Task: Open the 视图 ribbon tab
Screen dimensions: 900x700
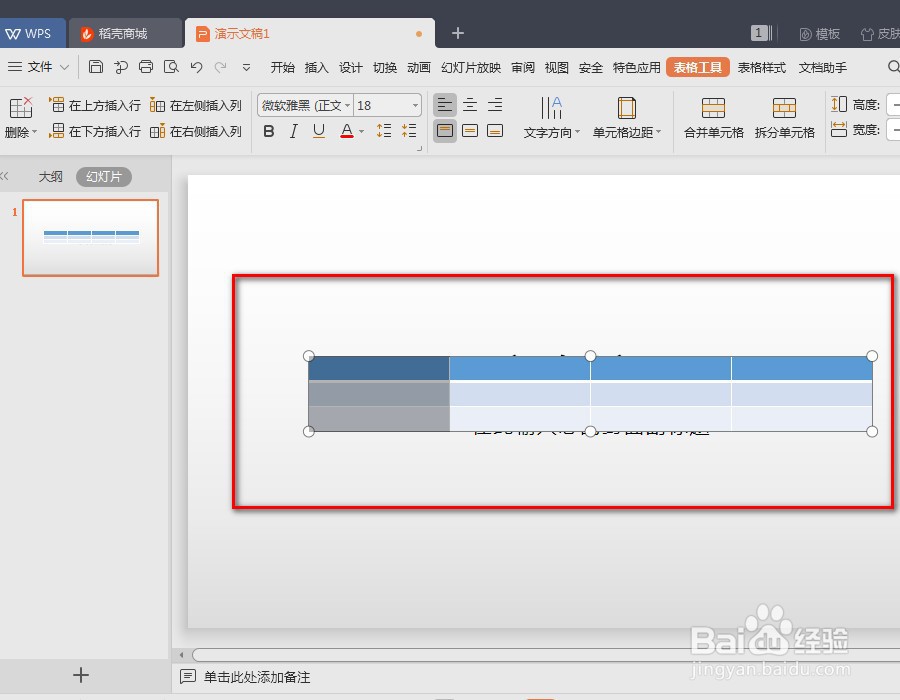Action: [x=557, y=68]
